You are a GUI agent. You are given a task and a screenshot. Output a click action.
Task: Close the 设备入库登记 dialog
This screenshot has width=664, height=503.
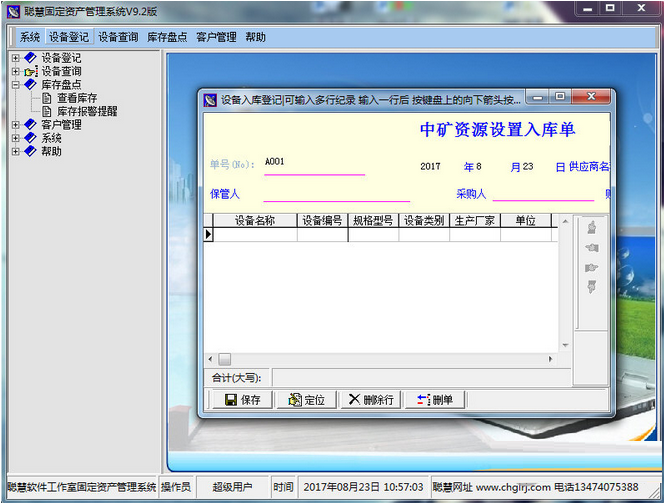click(x=592, y=97)
